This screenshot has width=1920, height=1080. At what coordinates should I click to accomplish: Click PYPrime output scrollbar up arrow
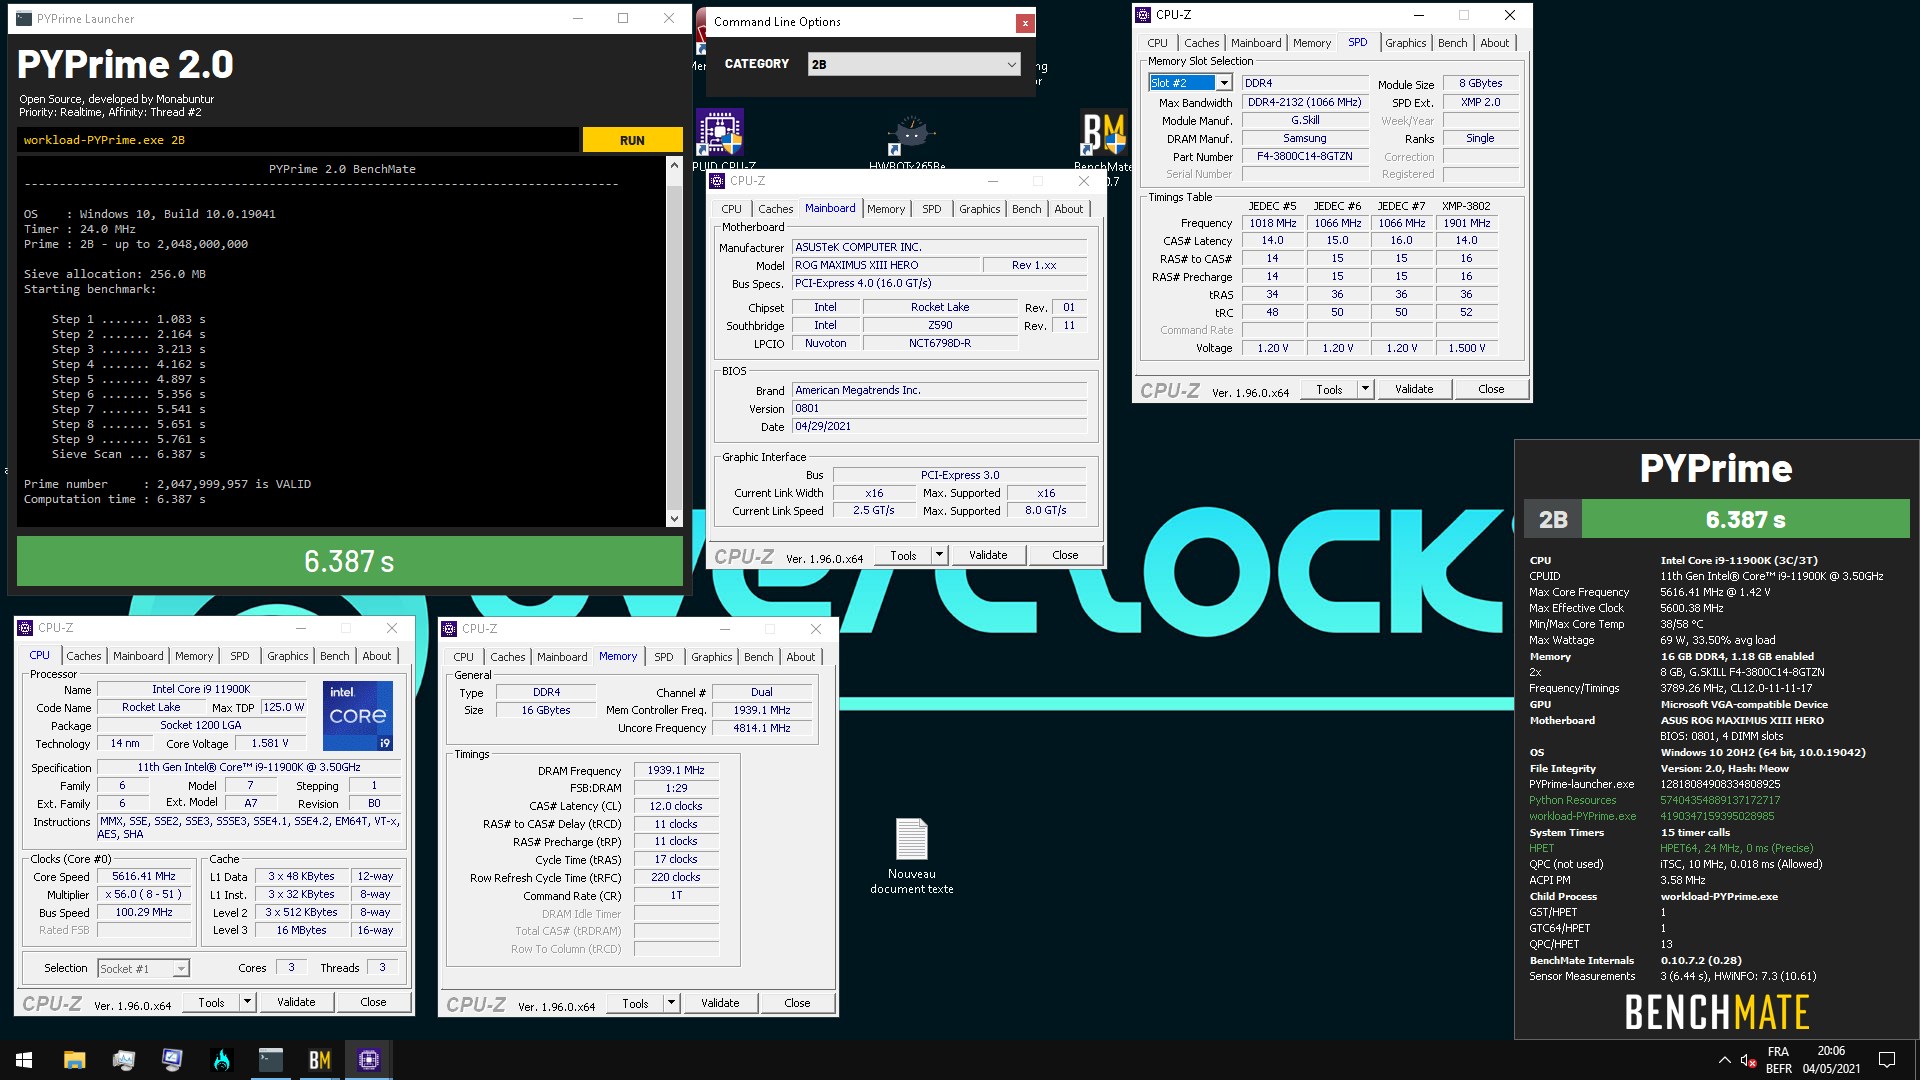point(674,165)
